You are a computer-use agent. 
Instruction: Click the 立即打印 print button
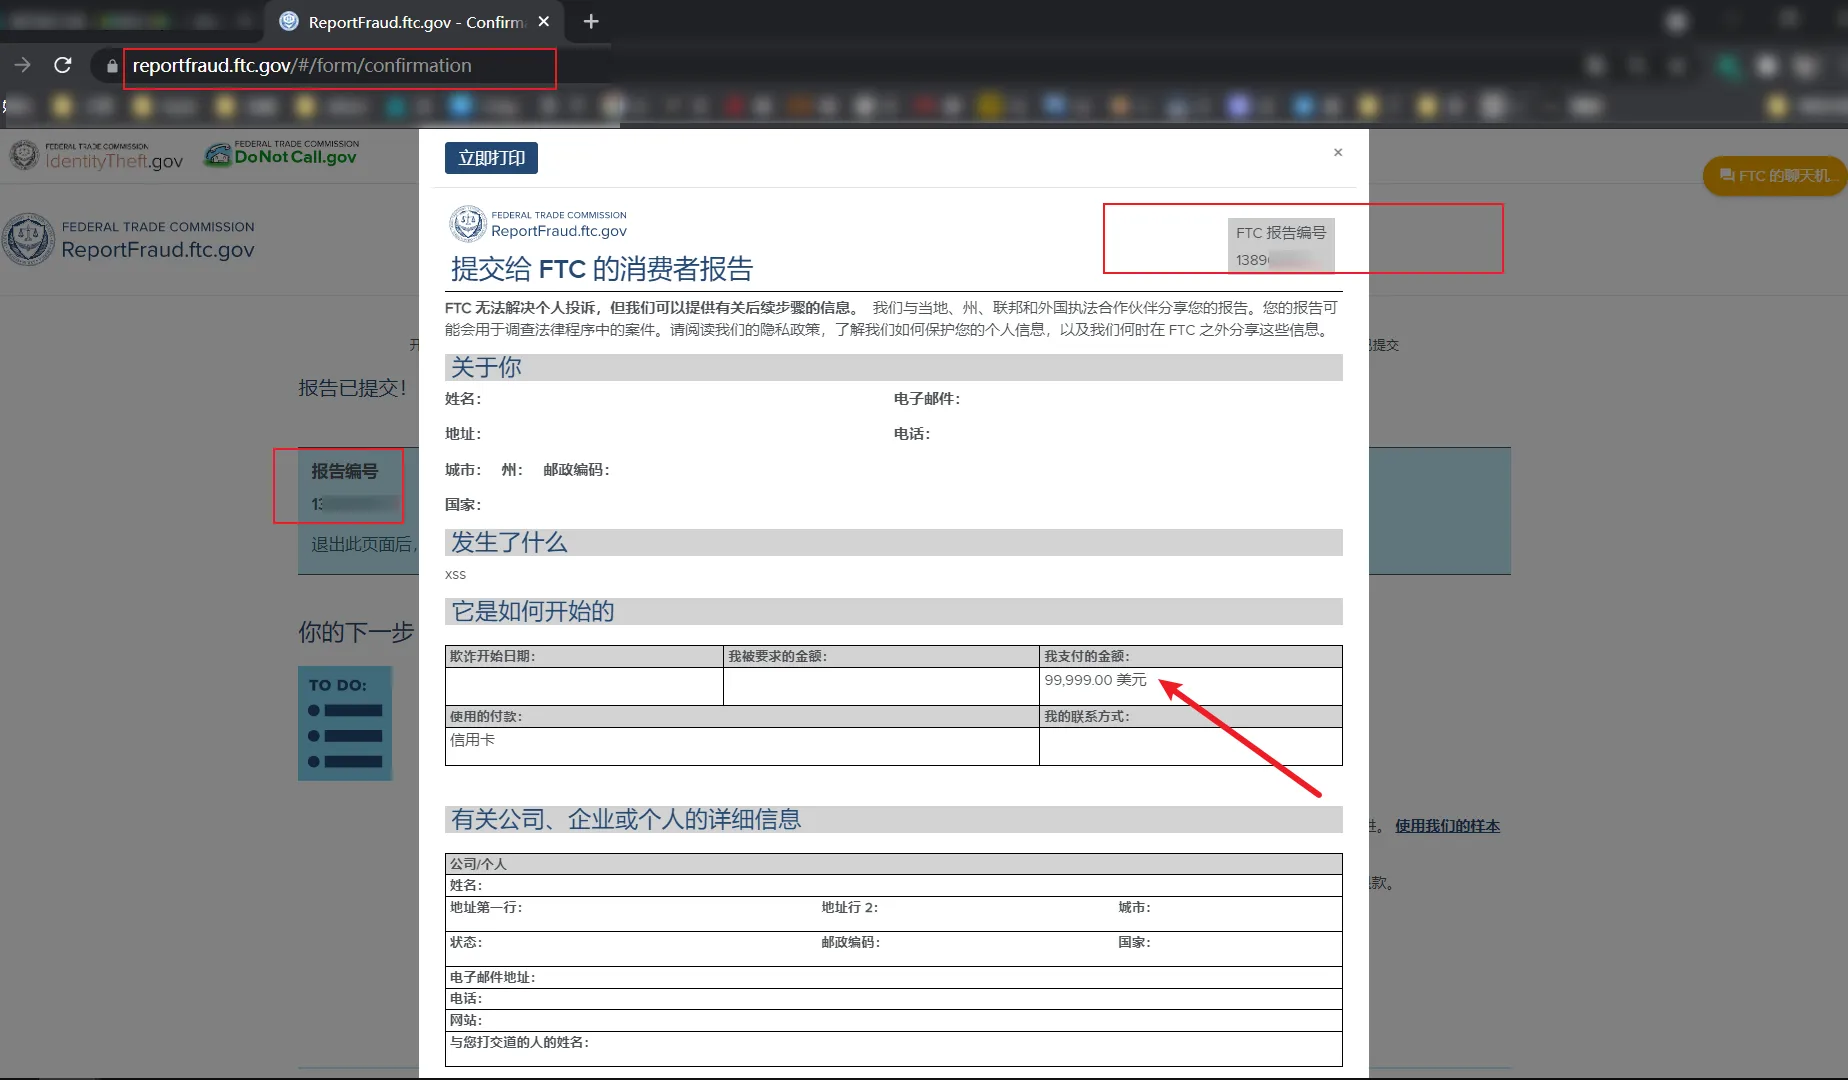click(491, 158)
